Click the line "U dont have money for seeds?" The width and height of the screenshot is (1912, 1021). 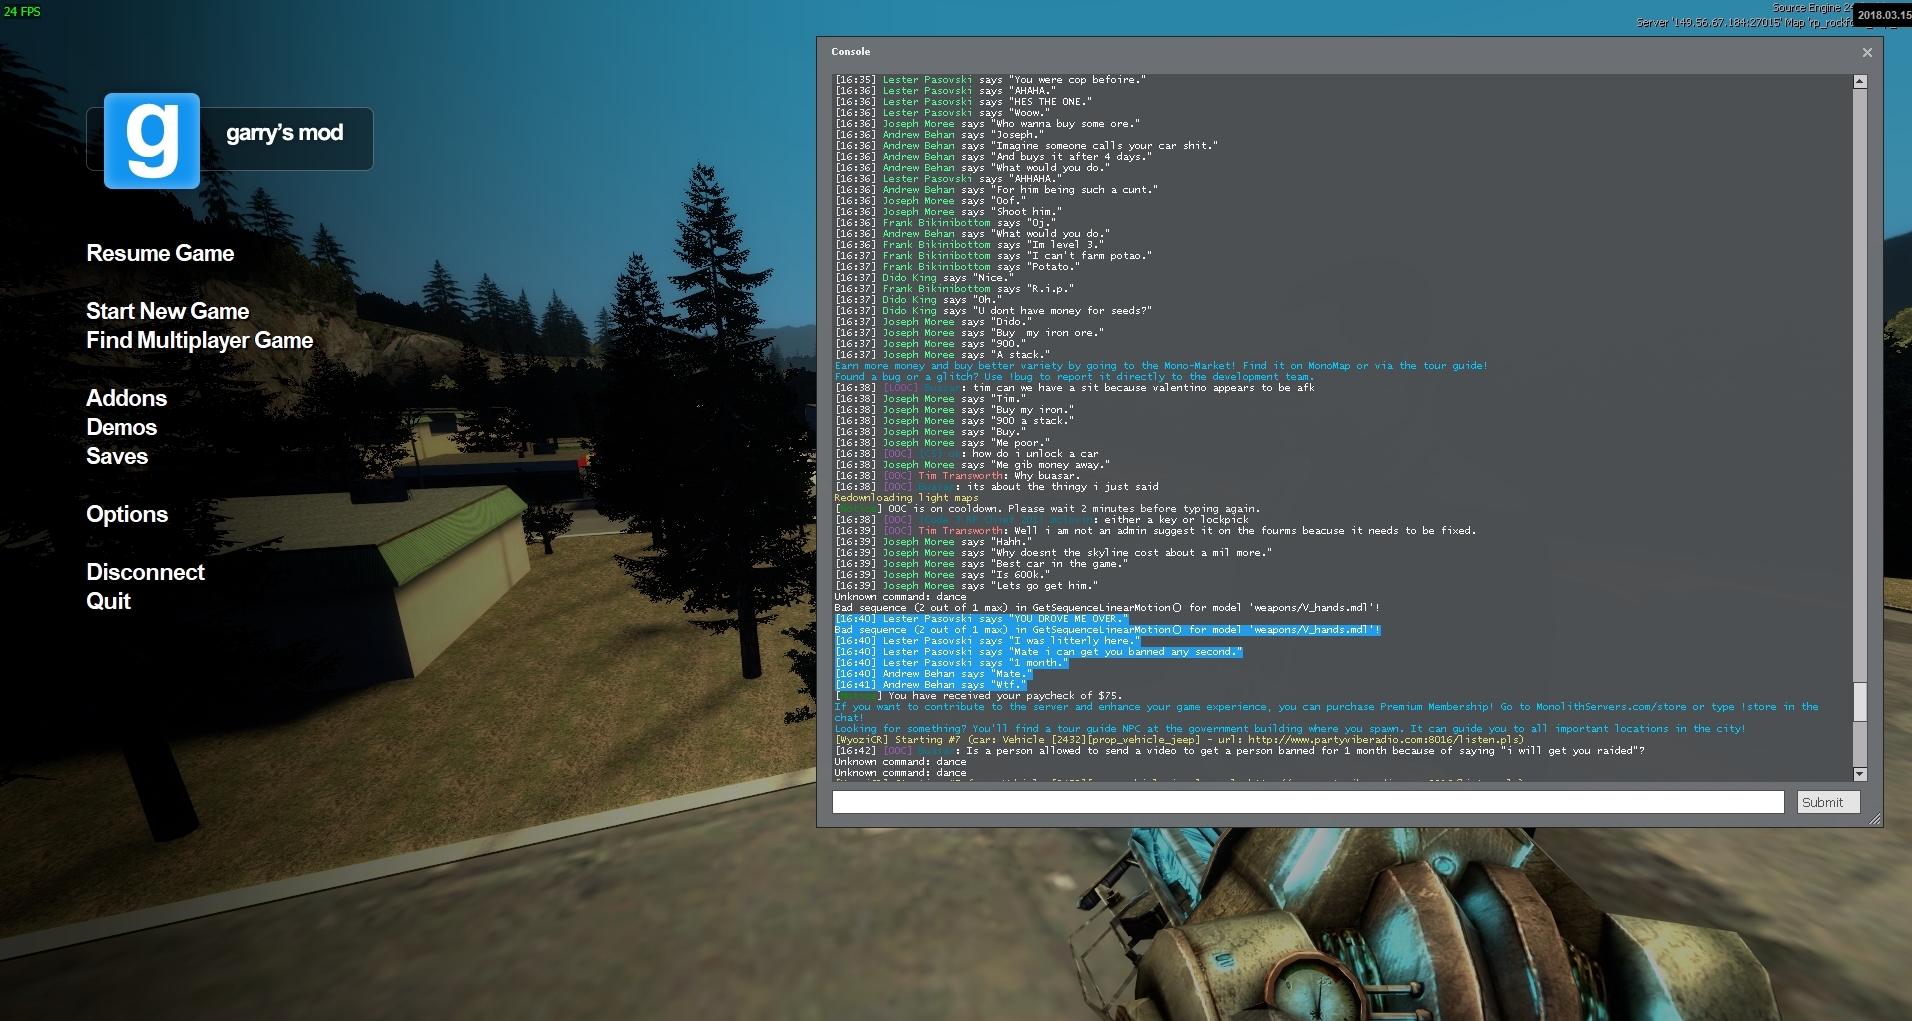(993, 311)
